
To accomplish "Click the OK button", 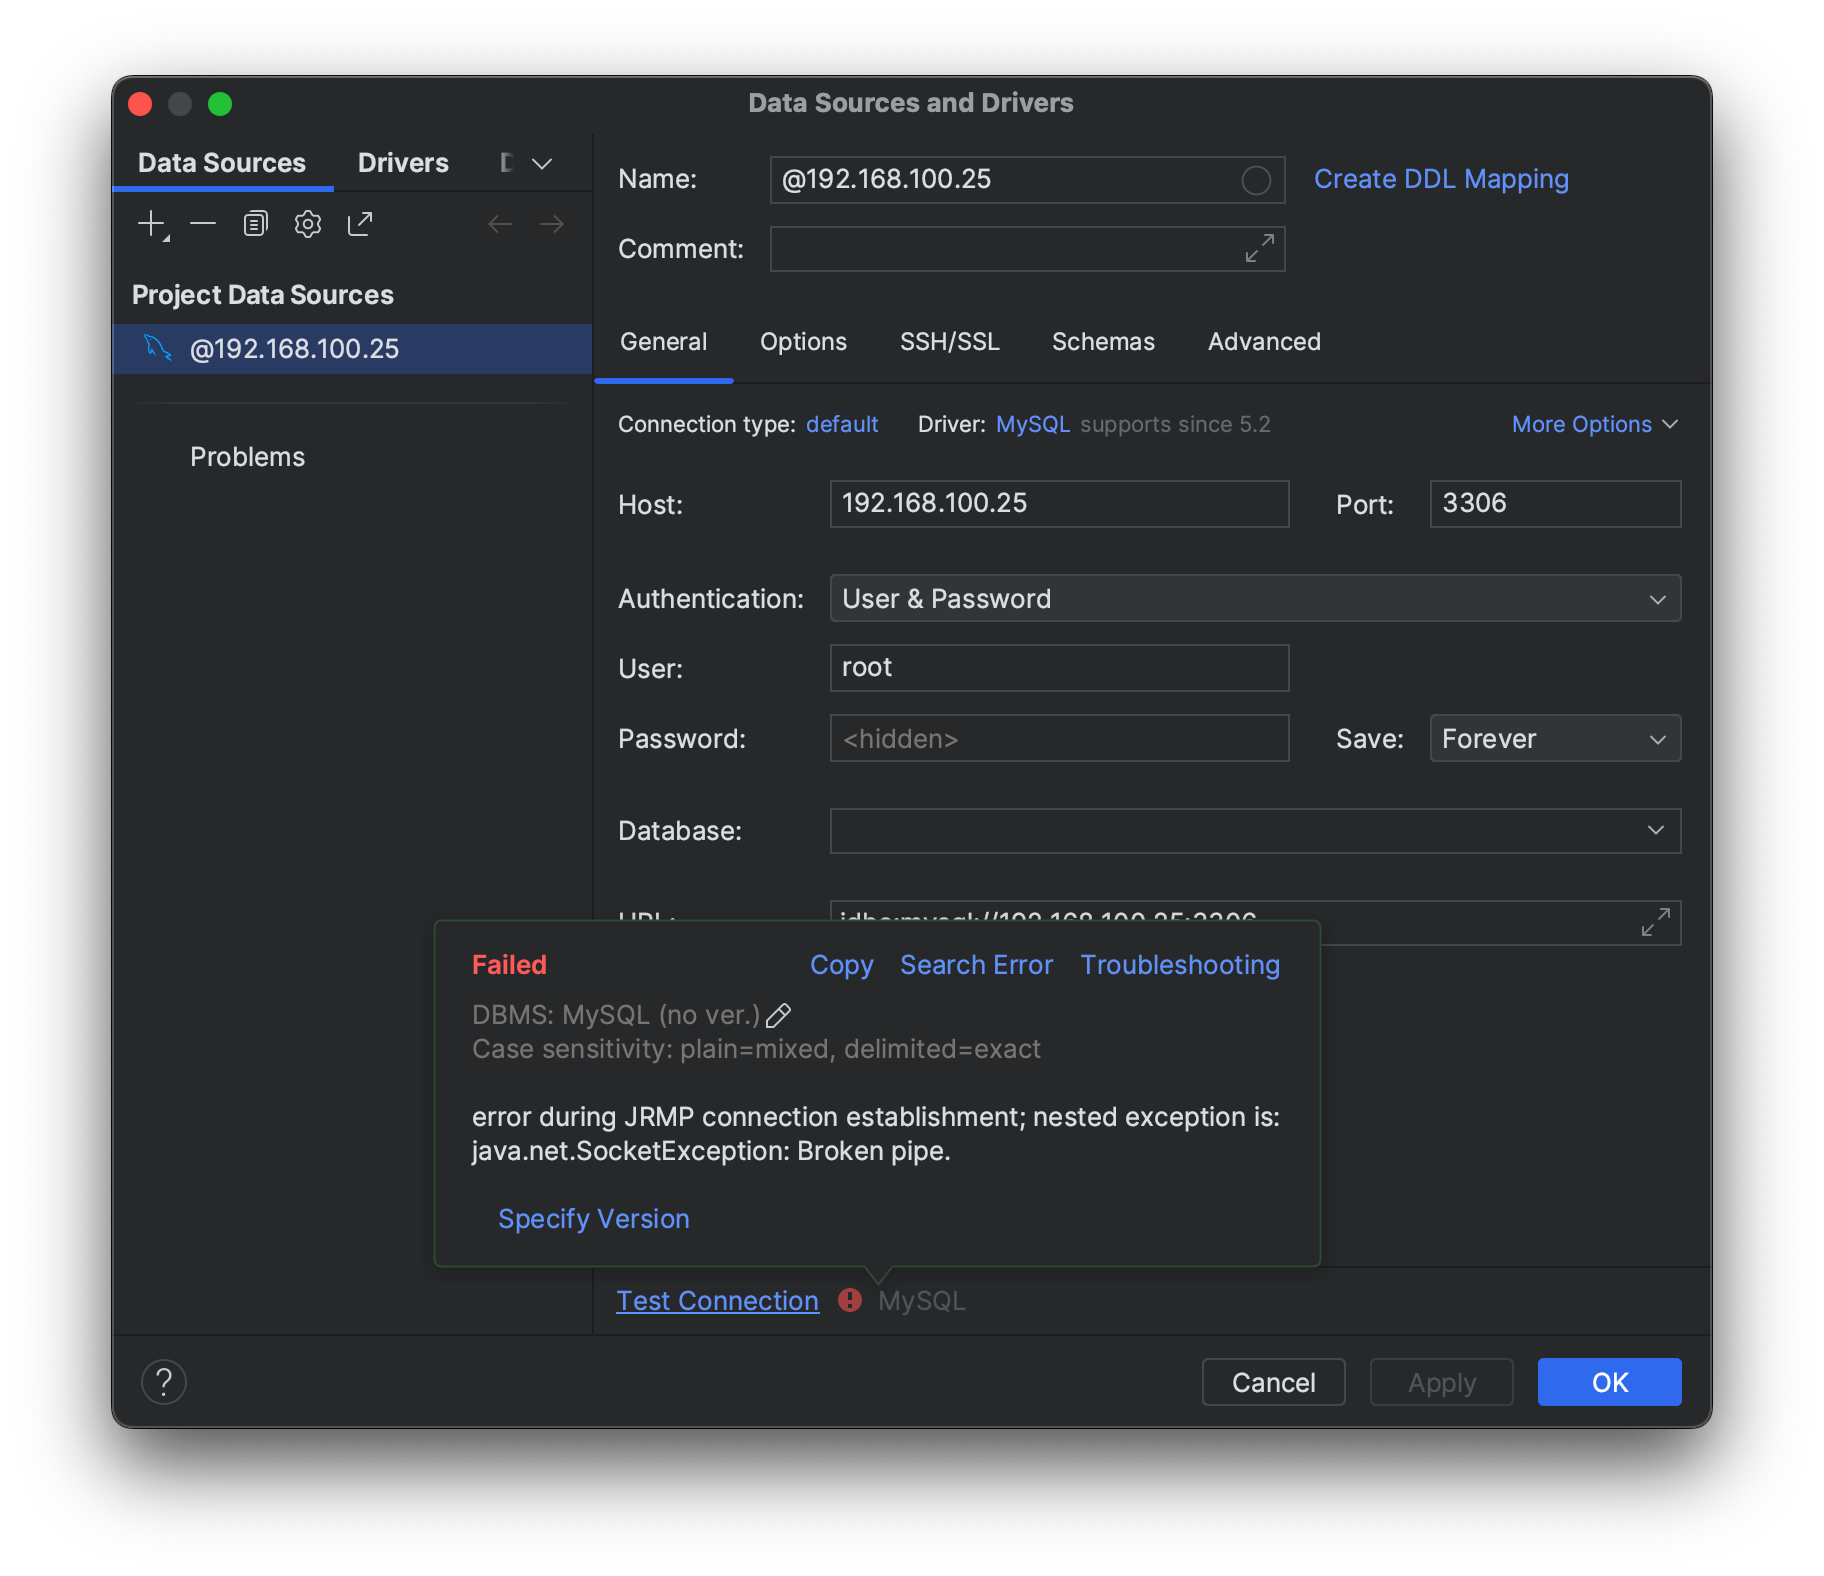I will click(1609, 1382).
